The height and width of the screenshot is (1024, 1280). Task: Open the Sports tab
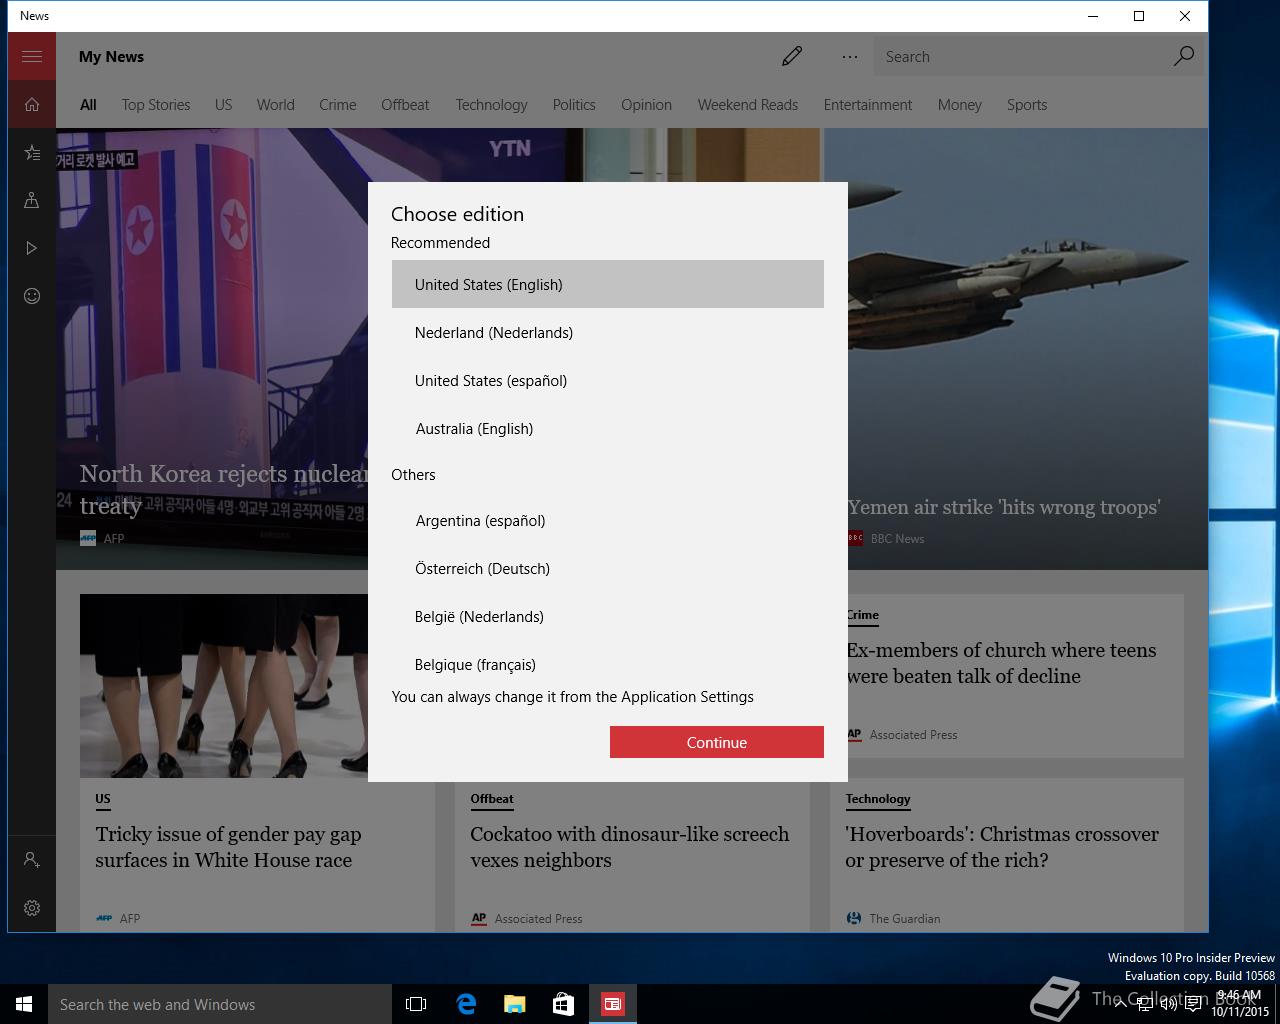pos(1027,104)
